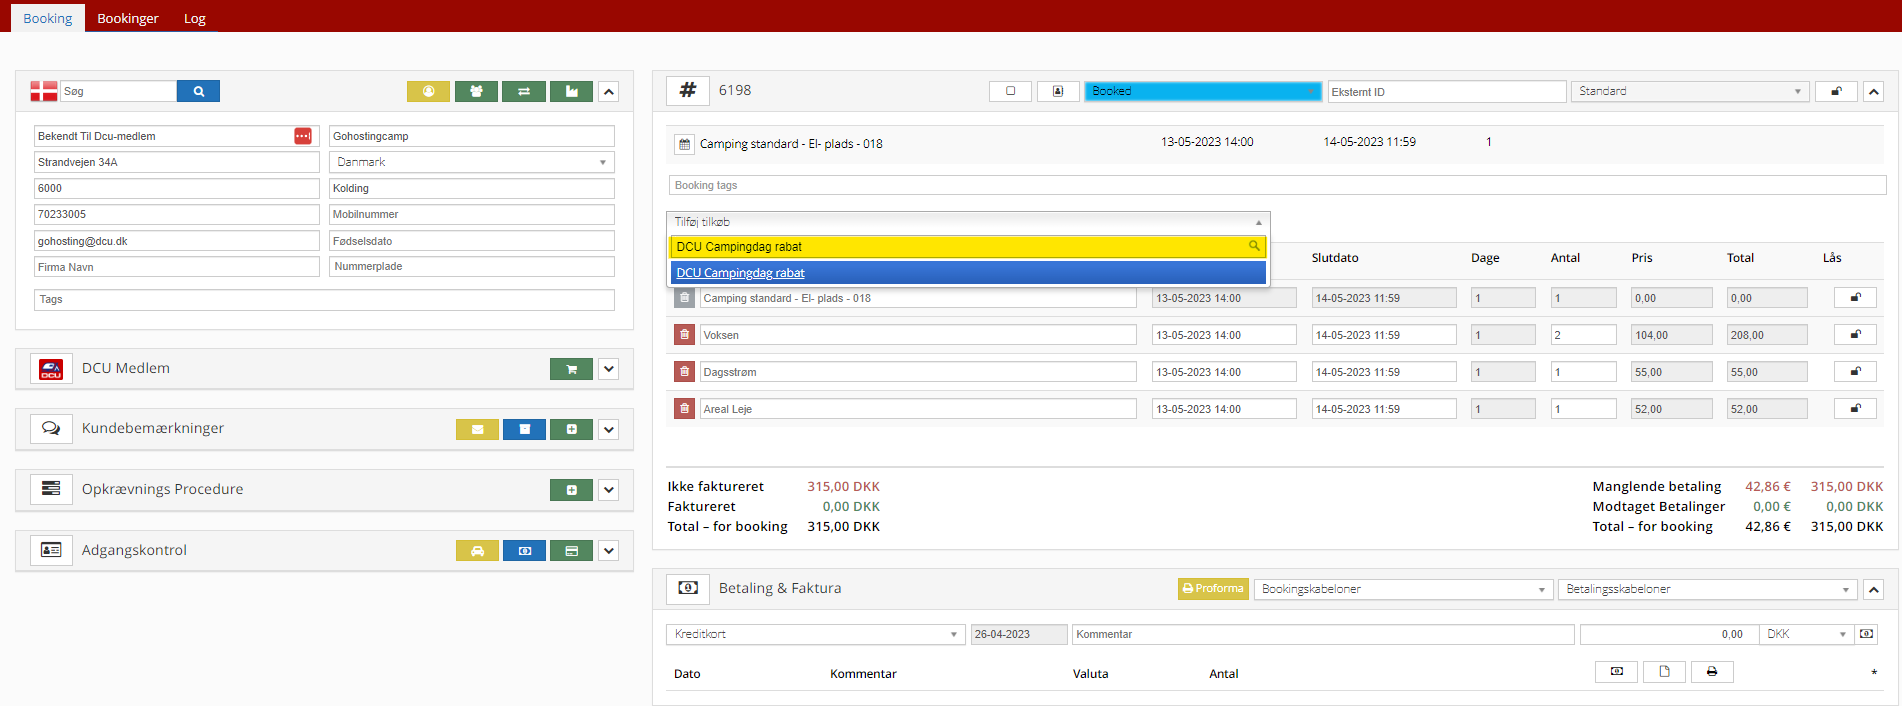
Task: Expand the Kundebemærkninger panel chevron
Action: [x=609, y=429]
